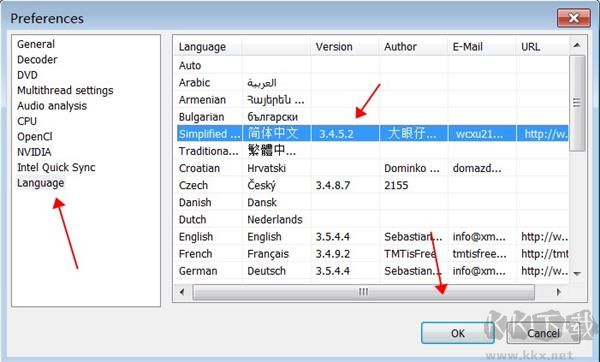Screen dimensions: 600x362
Task: Confirm settings with the OK button
Action: click(x=458, y=333)
